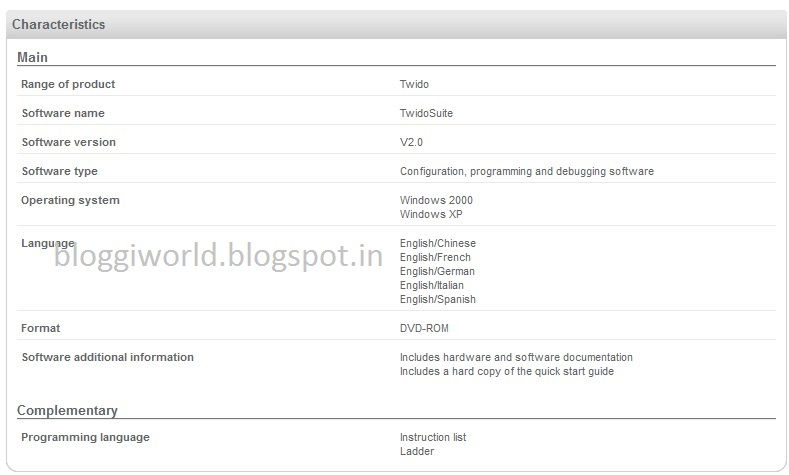The height and width of the screenshot is (475, 789).
Task: Select the Windows XP entry
Action: coord(431,214)
